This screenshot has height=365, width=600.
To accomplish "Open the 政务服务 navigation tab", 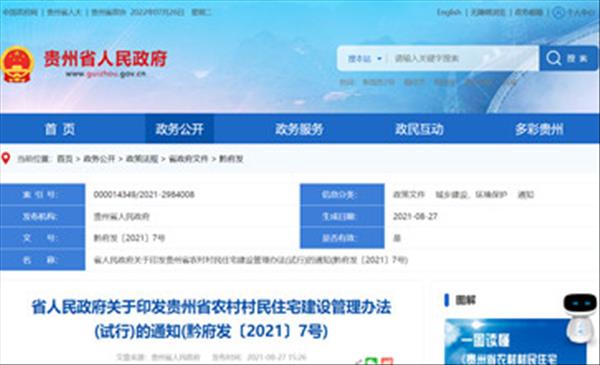I will coord(299,129).
